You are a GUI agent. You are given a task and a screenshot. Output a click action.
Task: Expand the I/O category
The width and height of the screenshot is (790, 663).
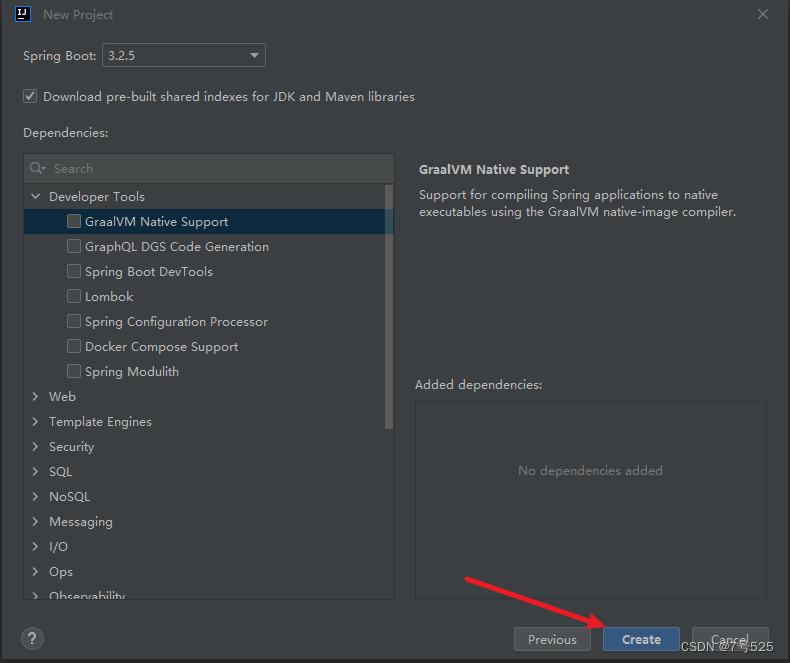[35, 546]
